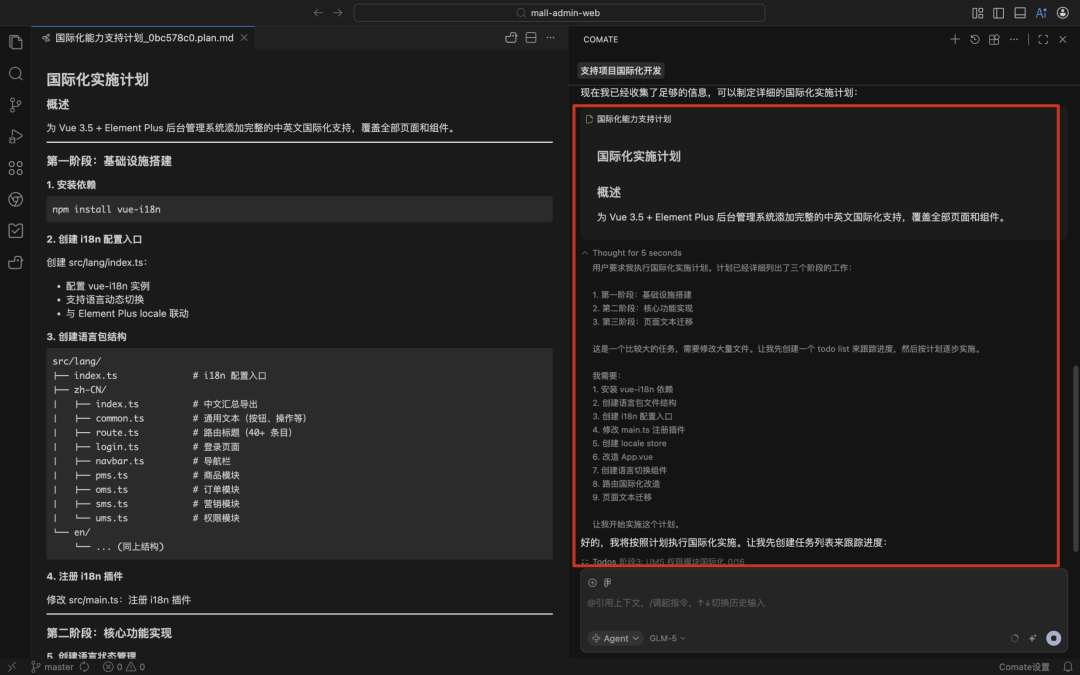Toggle the primary side bar

999,12
